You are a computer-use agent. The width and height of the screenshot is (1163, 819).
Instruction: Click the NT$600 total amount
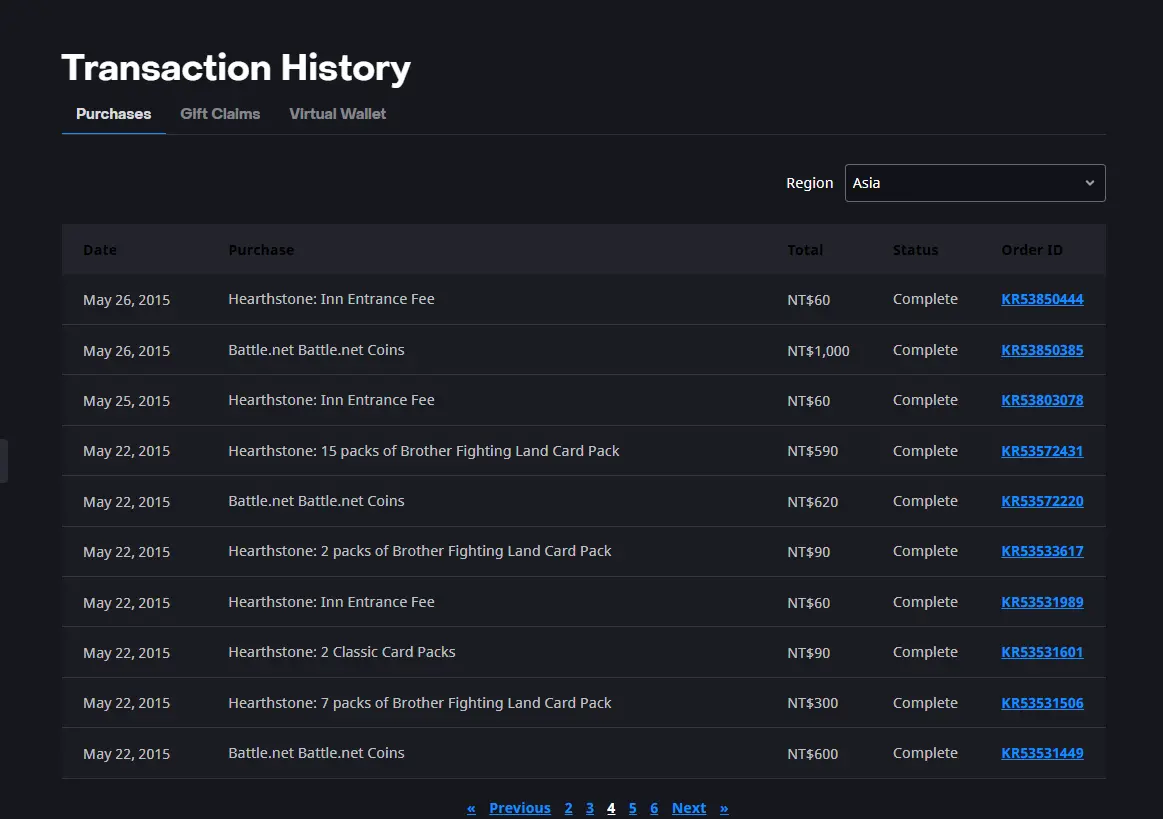(x=812, y=754)
